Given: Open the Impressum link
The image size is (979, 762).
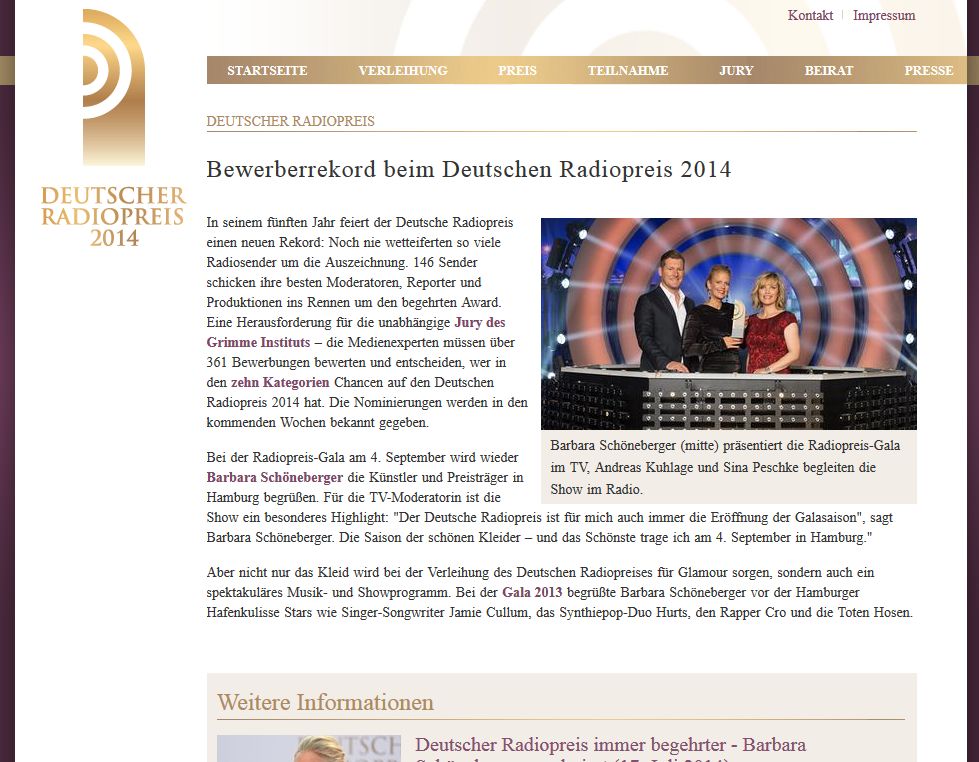Looking at the screenshot, I should (884, 16).
